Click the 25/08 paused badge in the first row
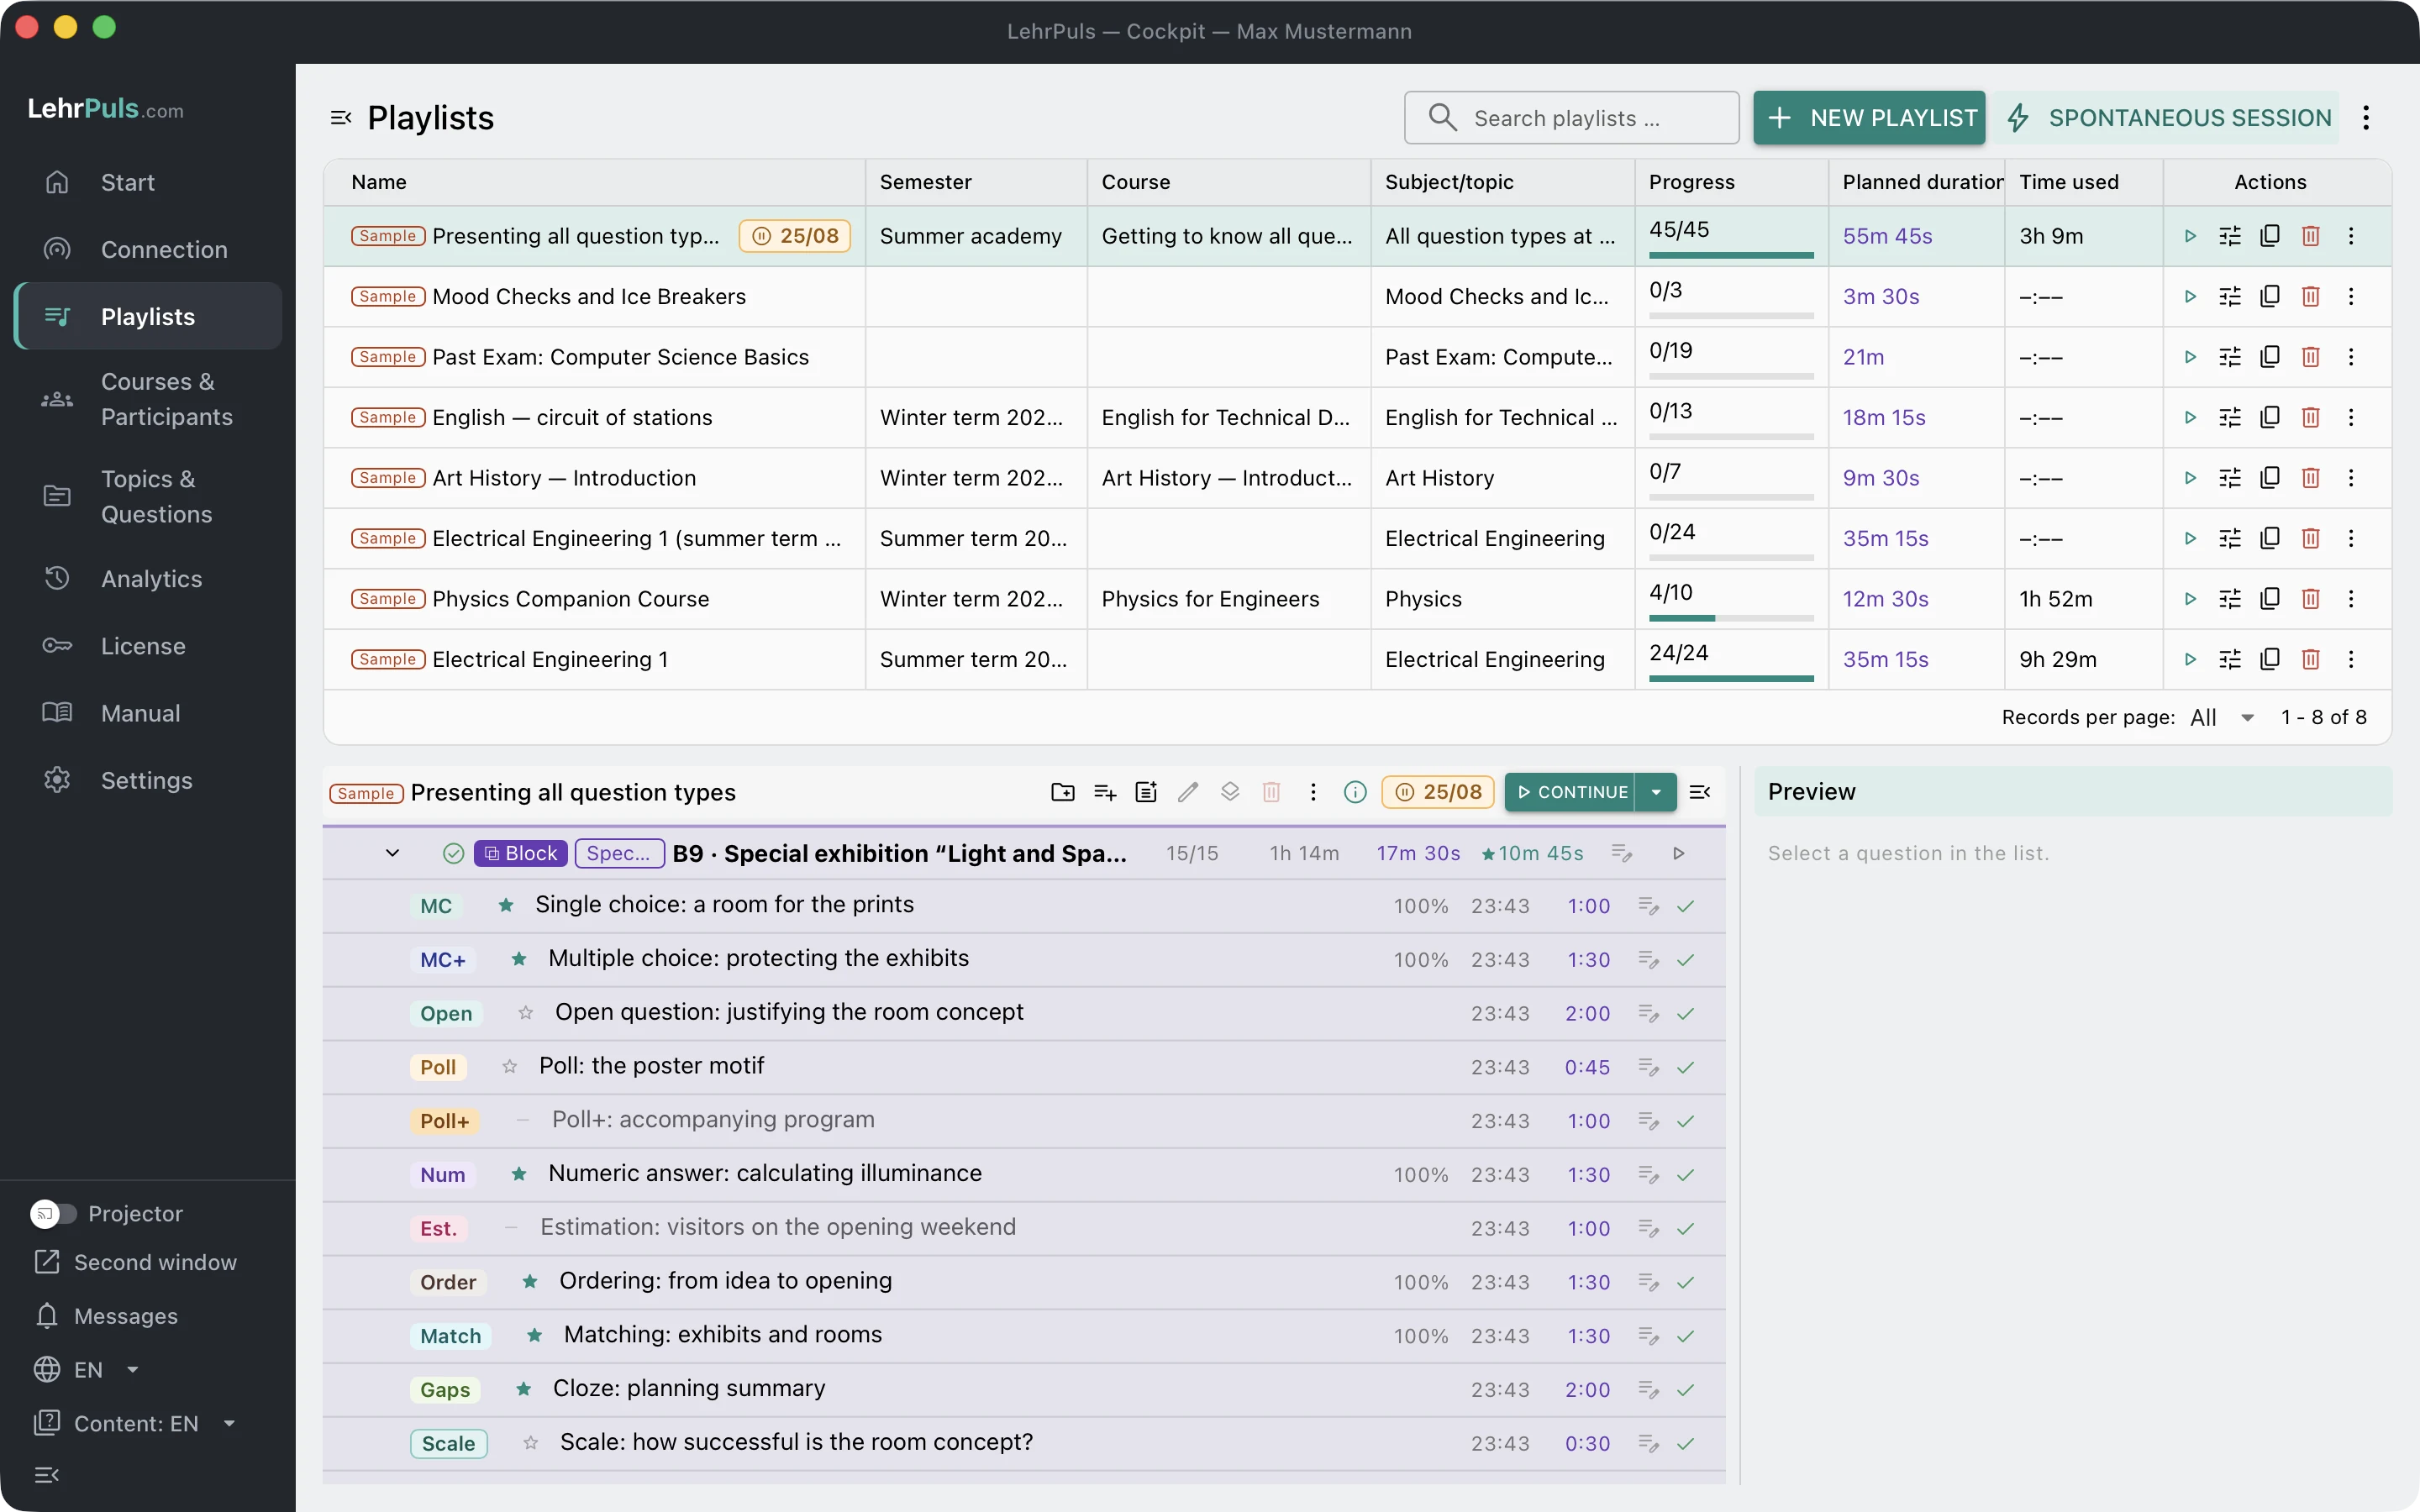The width and height of the screenshot is (2420, 1512). (x=795, y=236)
